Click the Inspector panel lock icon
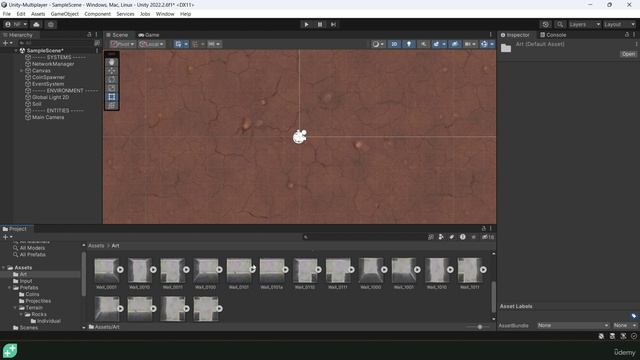The image size is (640, 360). [x=627, y=35]
